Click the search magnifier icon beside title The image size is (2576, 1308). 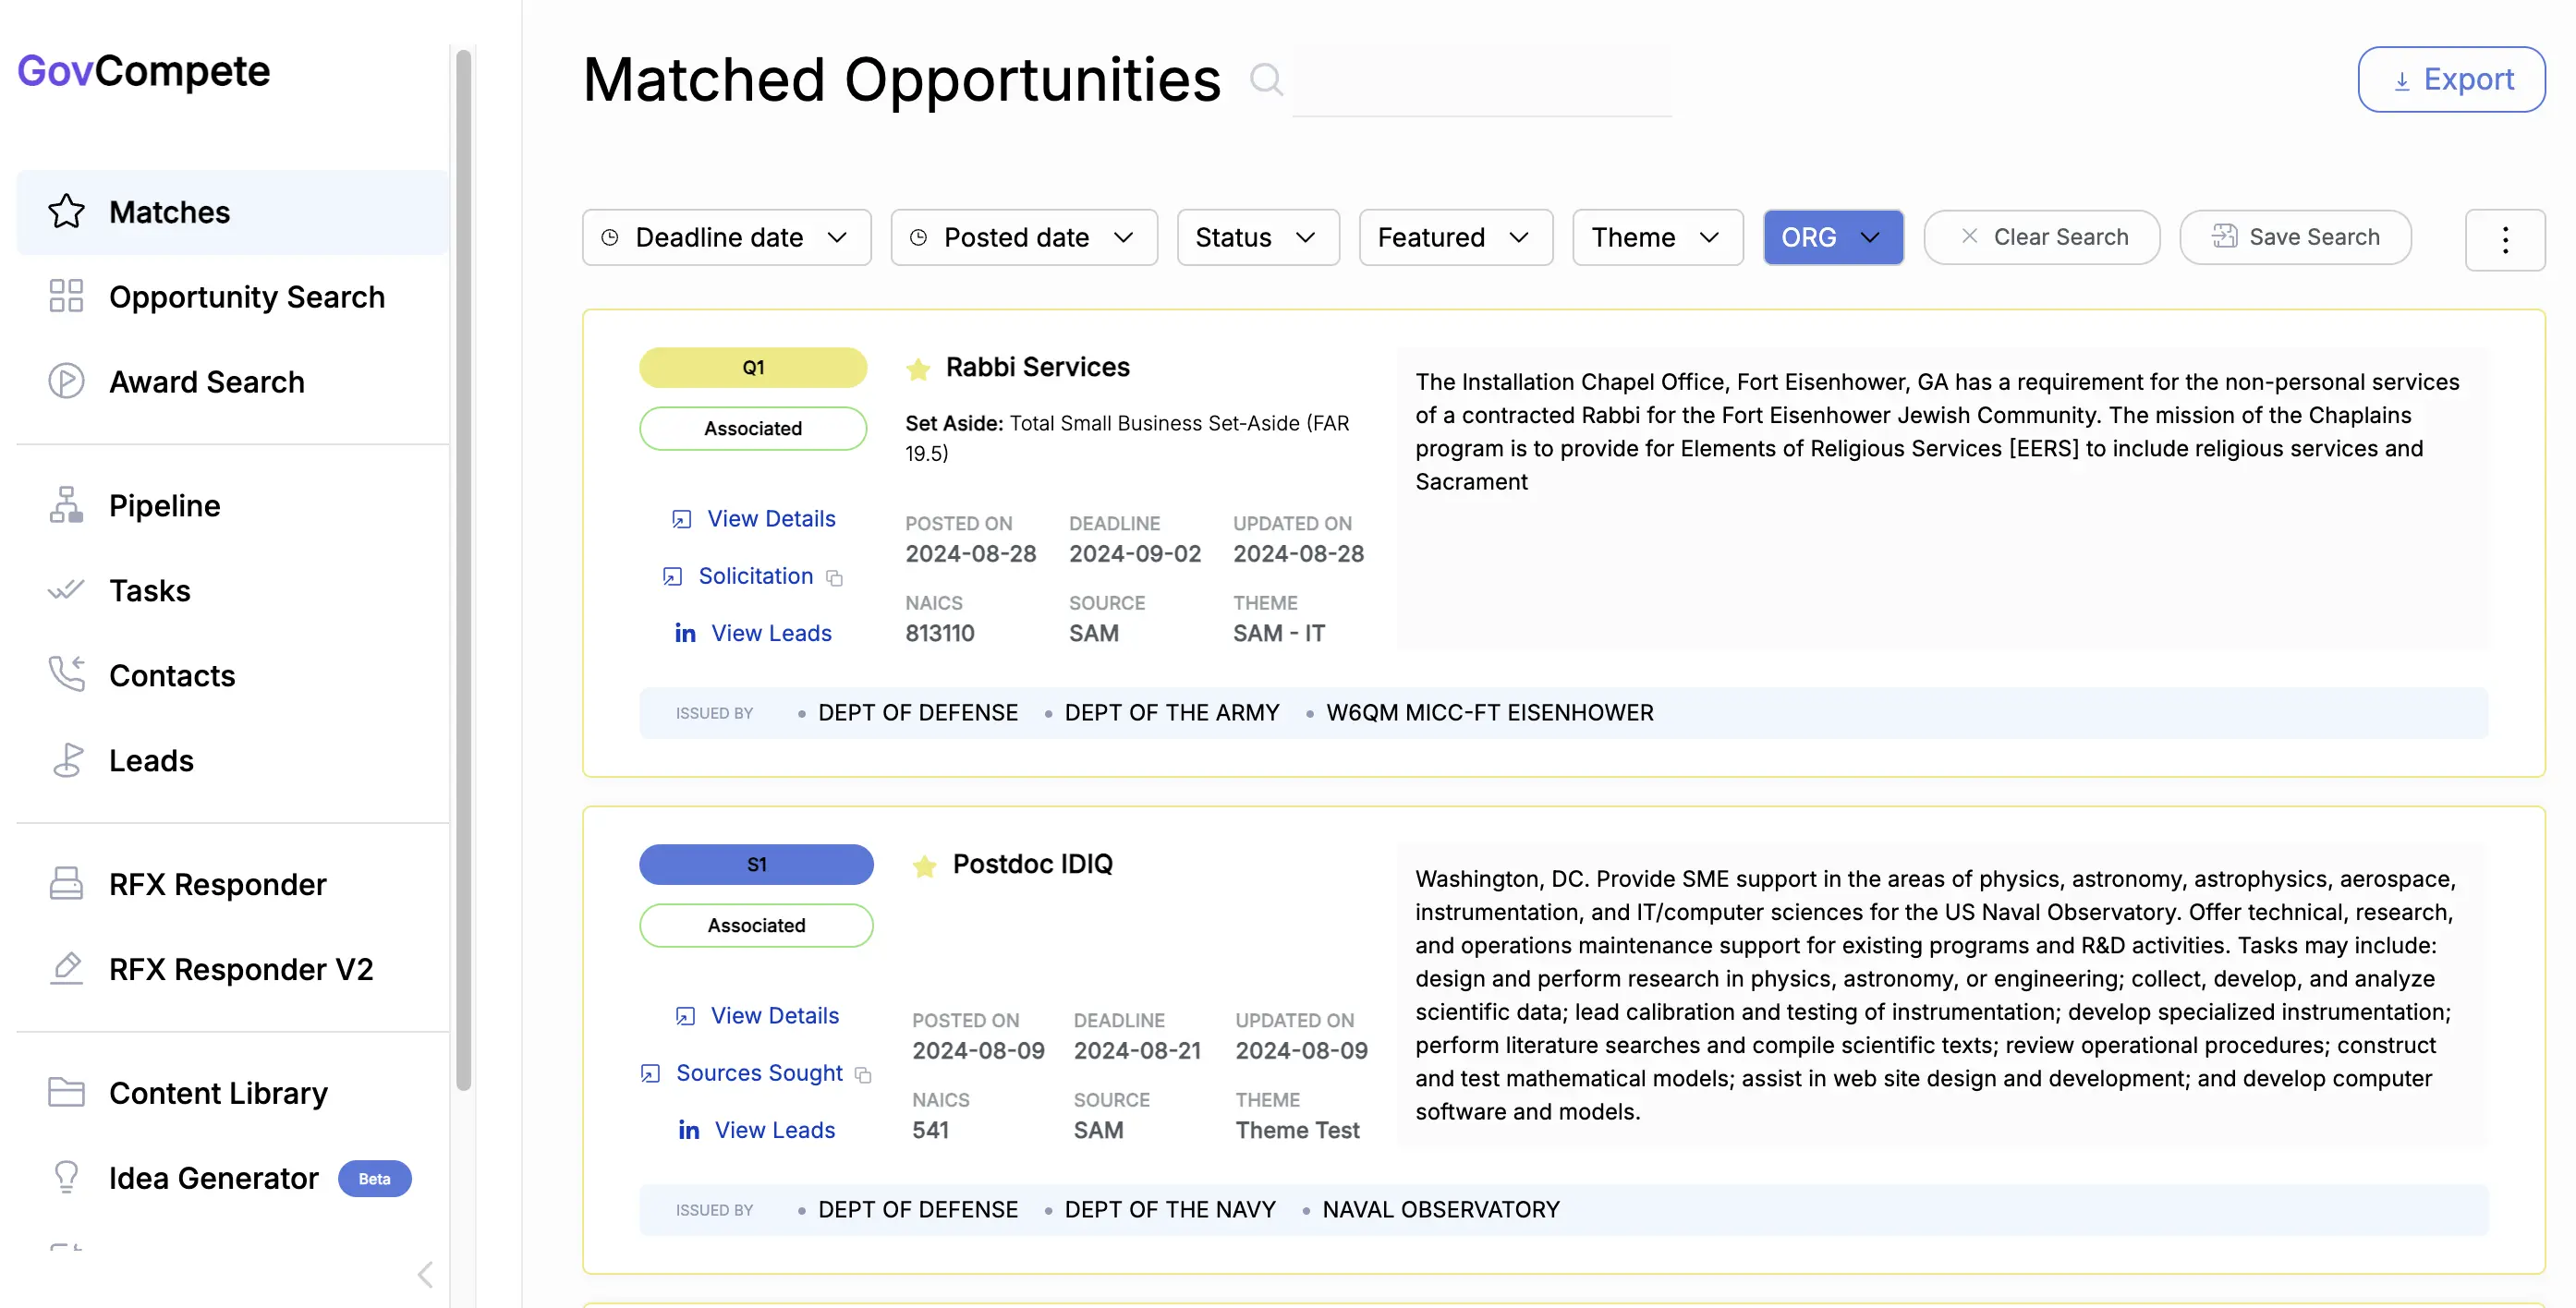pyautogui.click(x=1266, y=79)
